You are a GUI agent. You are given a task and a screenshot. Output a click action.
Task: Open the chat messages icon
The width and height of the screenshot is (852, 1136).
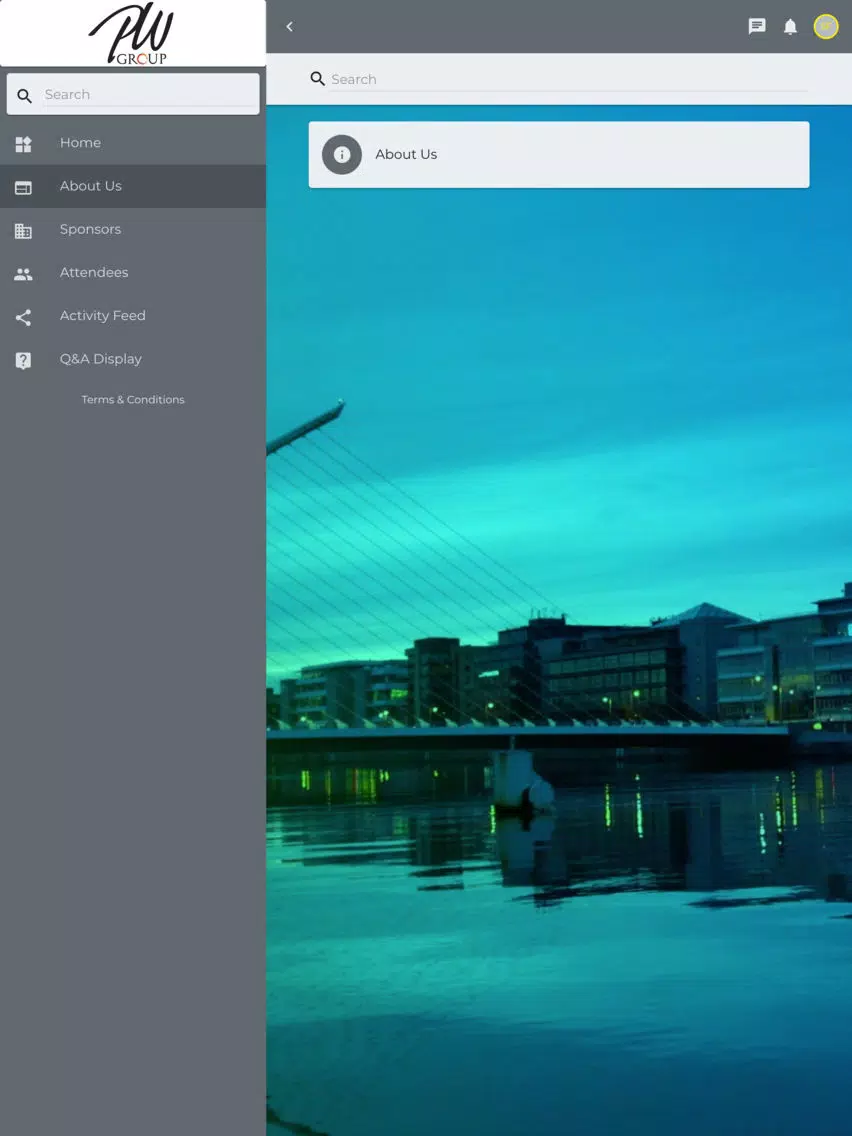[x=756, y=27]
